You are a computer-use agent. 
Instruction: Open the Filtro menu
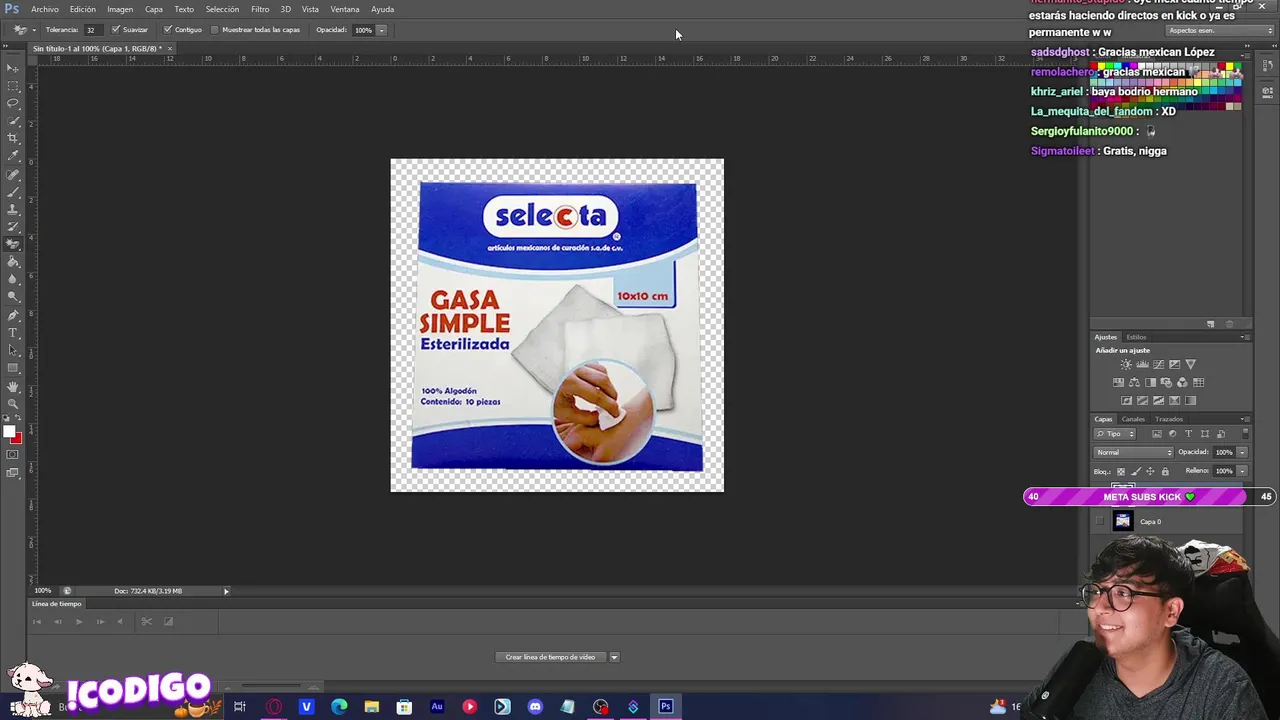pyautogui.click(x=260, y=9)
